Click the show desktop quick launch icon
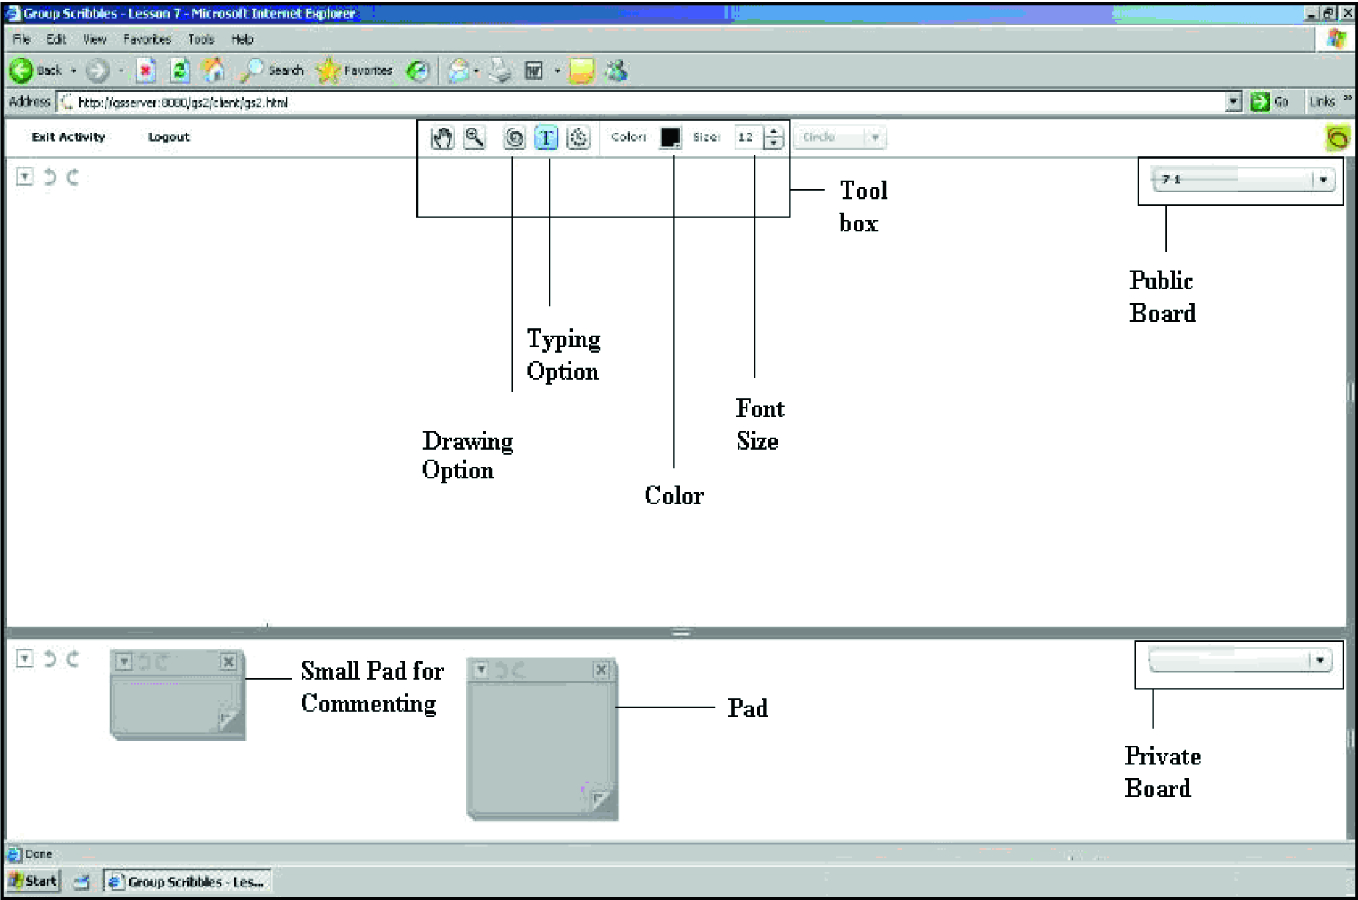1358x900 pixels. [x=82, y=881]
